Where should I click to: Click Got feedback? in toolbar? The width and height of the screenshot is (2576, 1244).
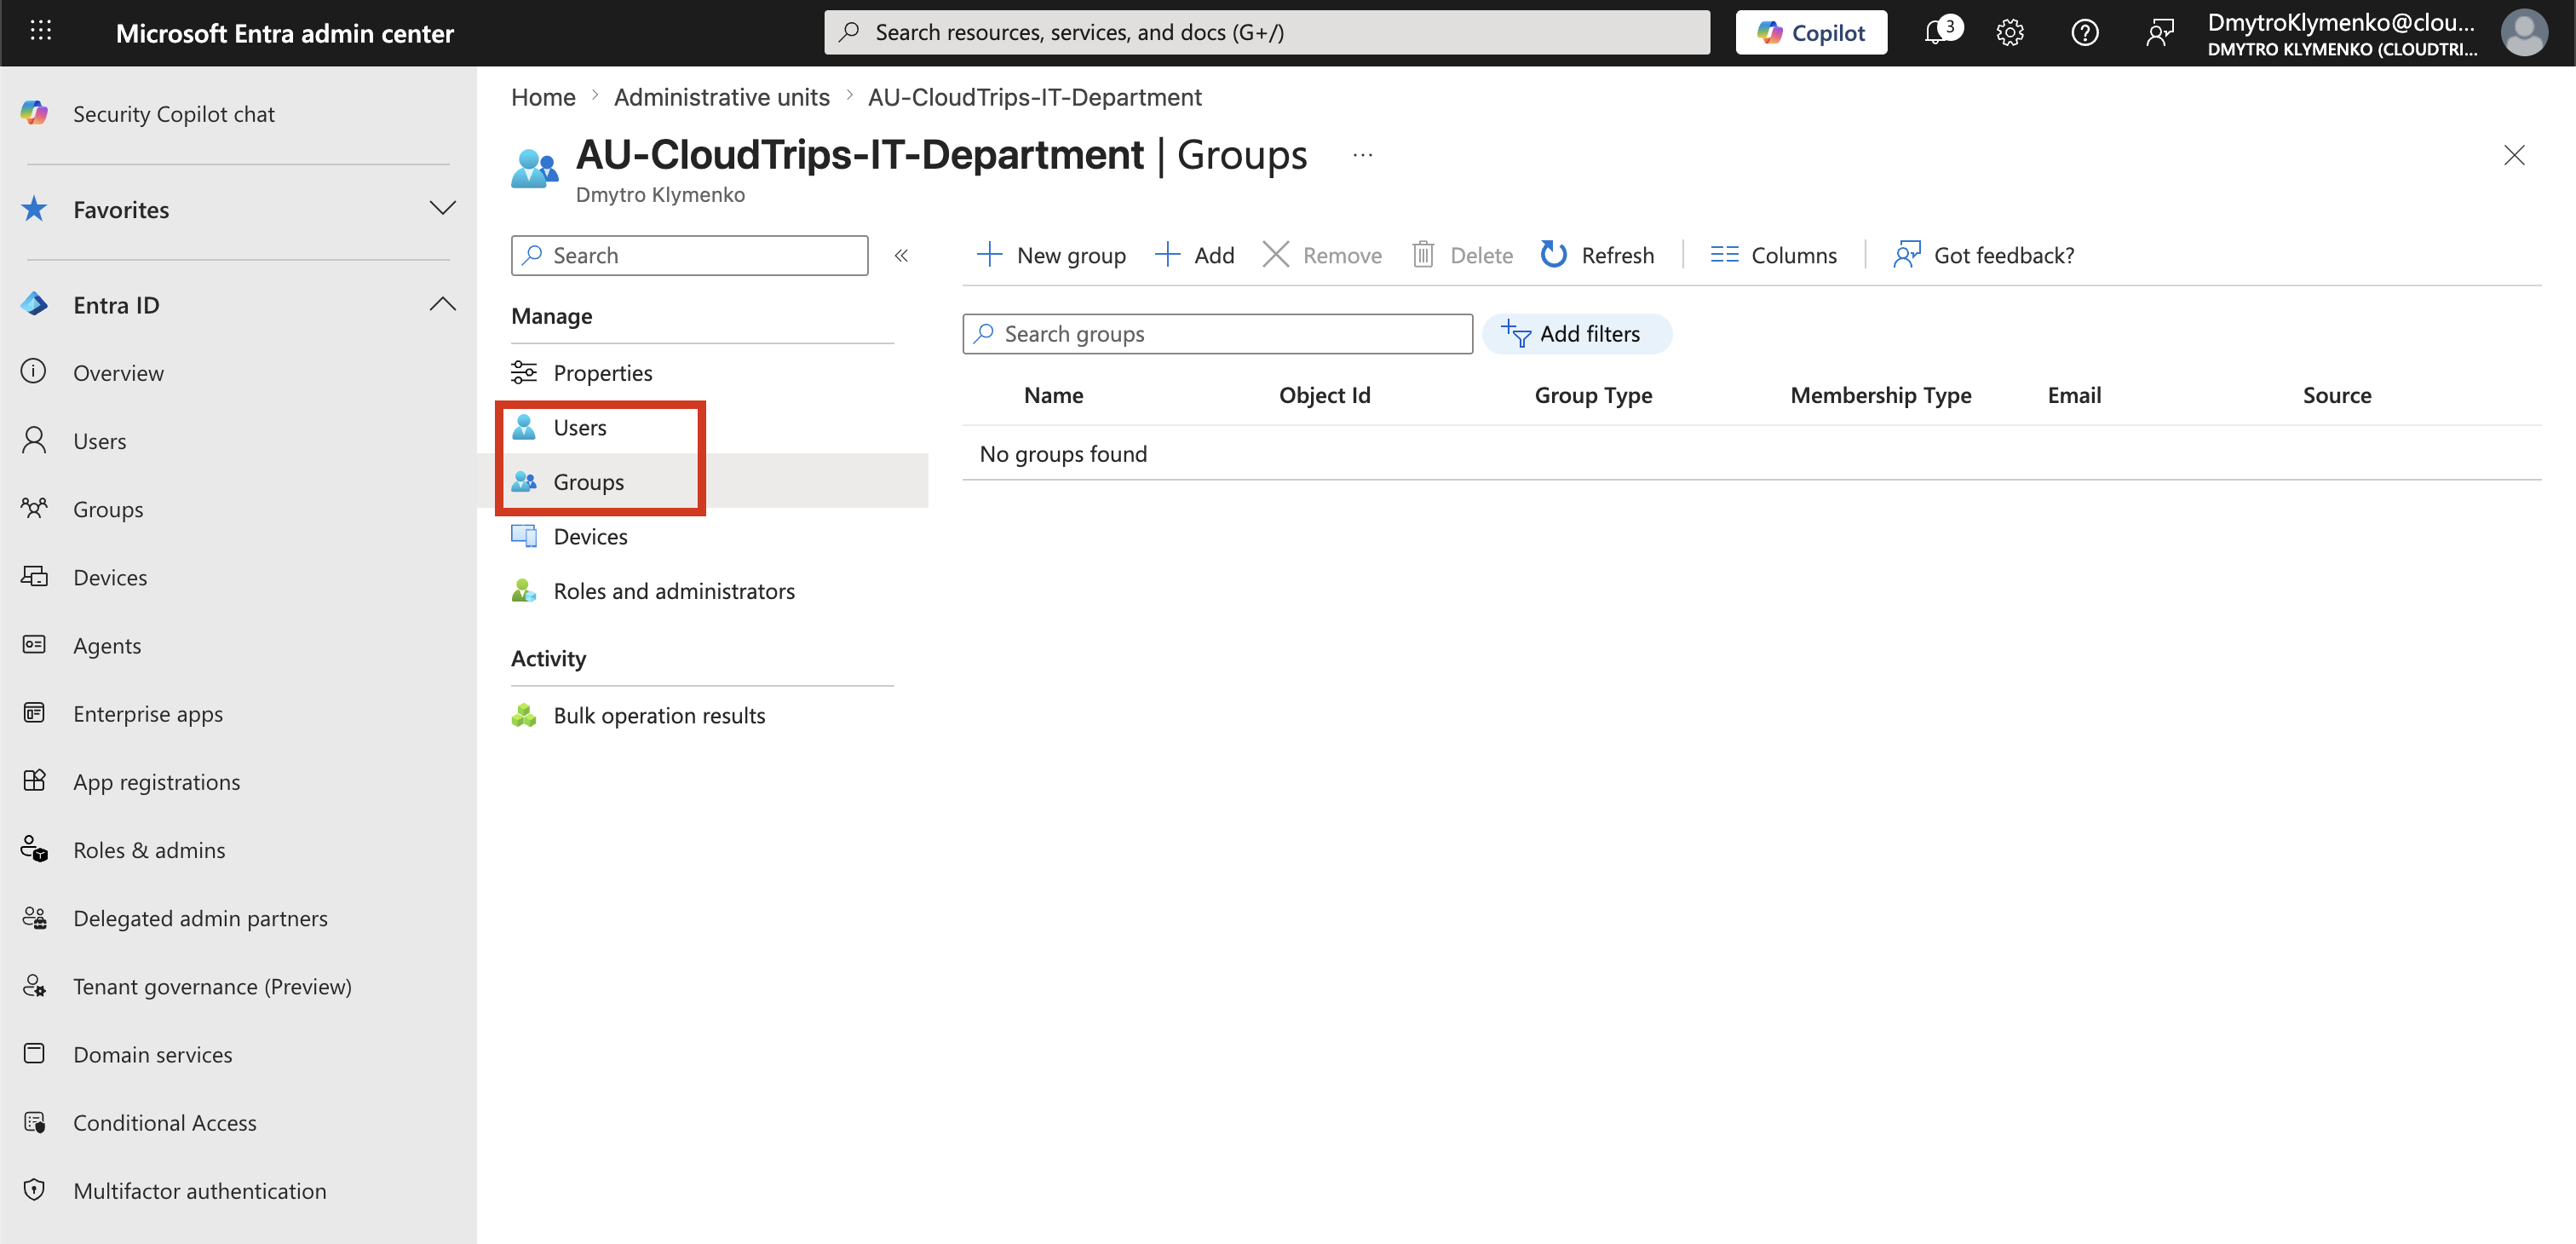click(1983, 255)
